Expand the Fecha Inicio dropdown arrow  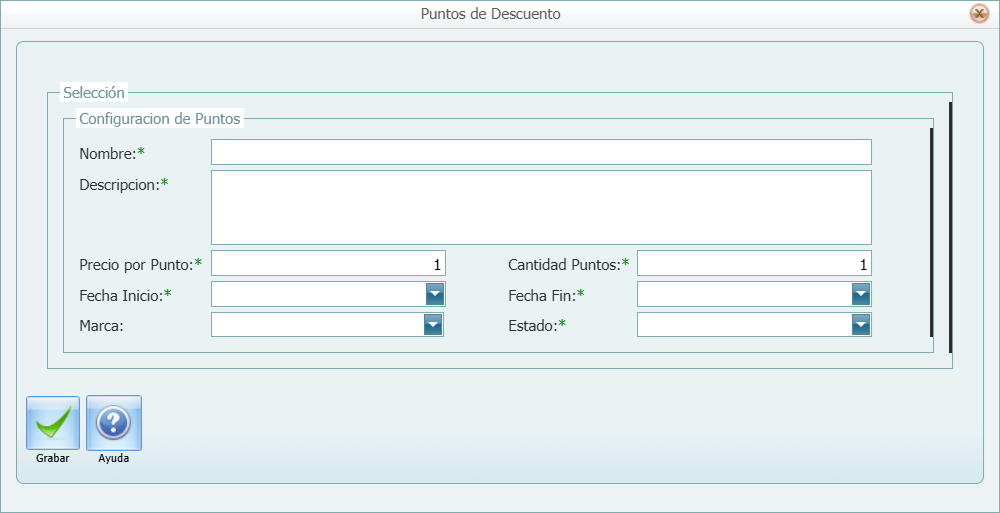click(x=434, y=294)
